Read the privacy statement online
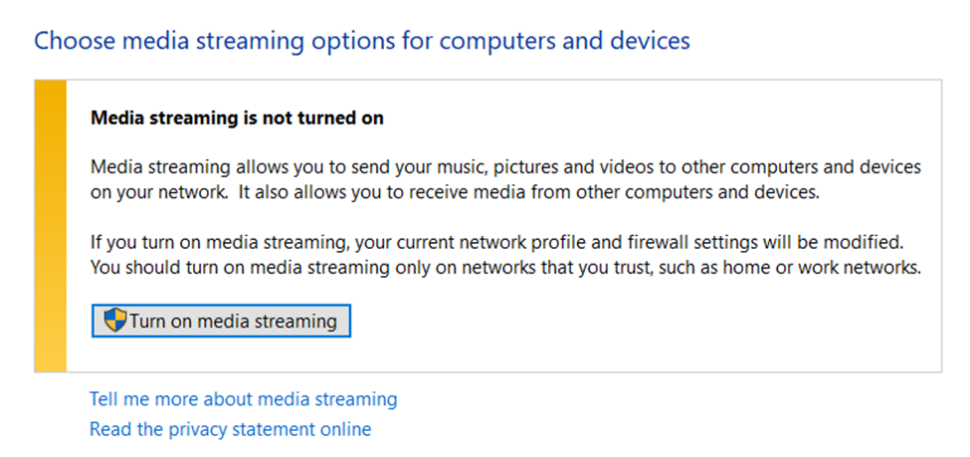This screenshot has height=457, width=970. coord(230,429)
